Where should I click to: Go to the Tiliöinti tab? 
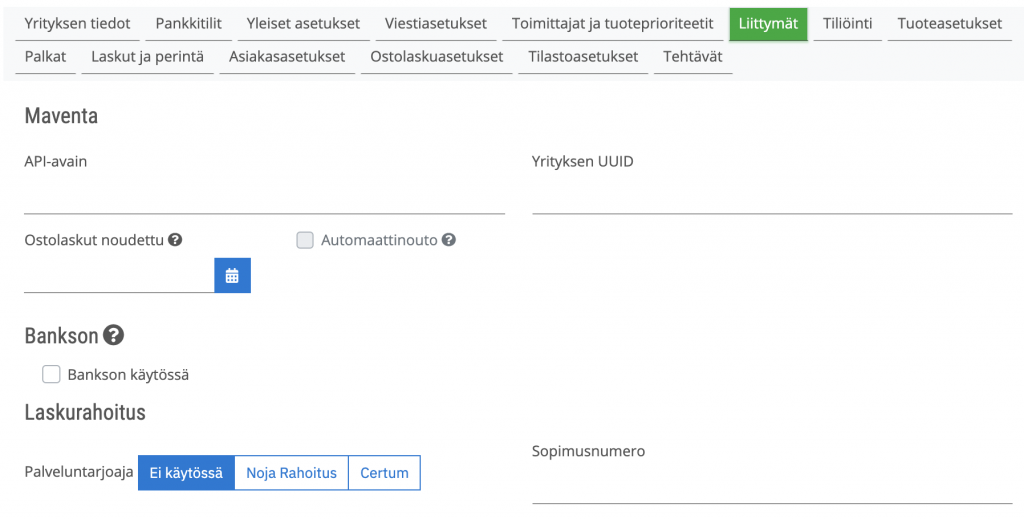848,24
